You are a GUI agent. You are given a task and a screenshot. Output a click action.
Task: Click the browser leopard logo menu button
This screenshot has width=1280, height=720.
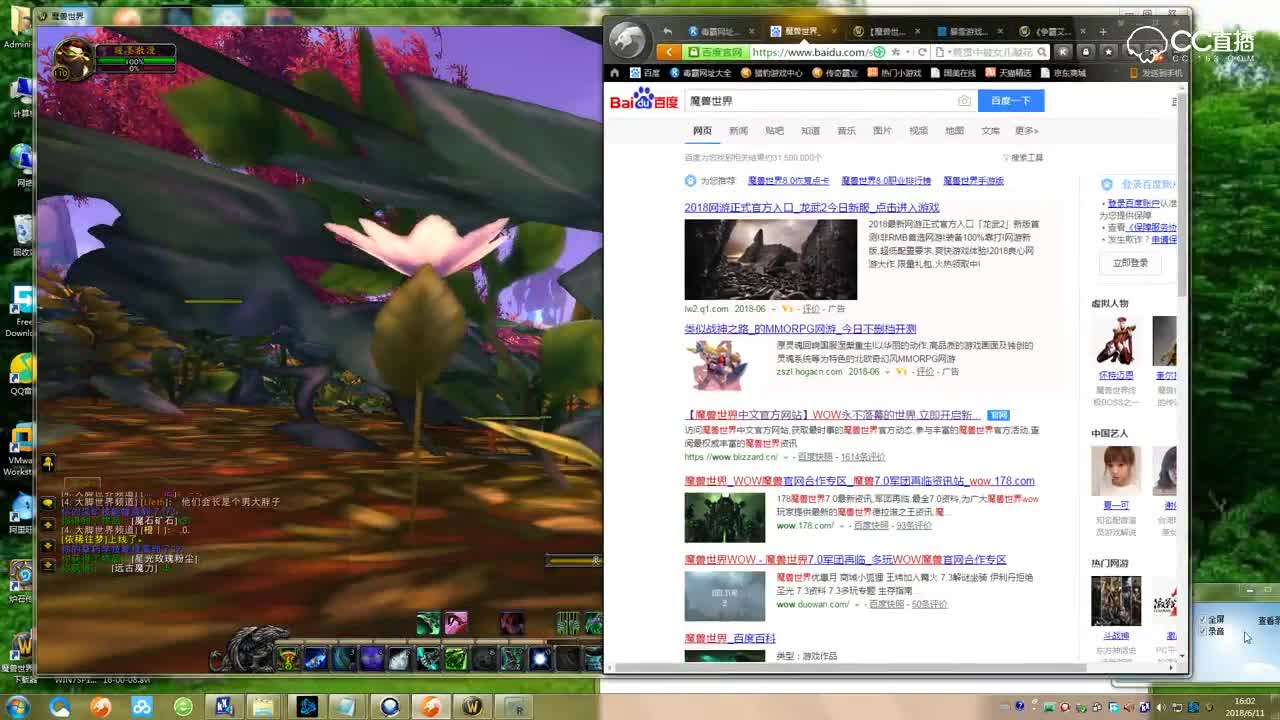[628, 40]
